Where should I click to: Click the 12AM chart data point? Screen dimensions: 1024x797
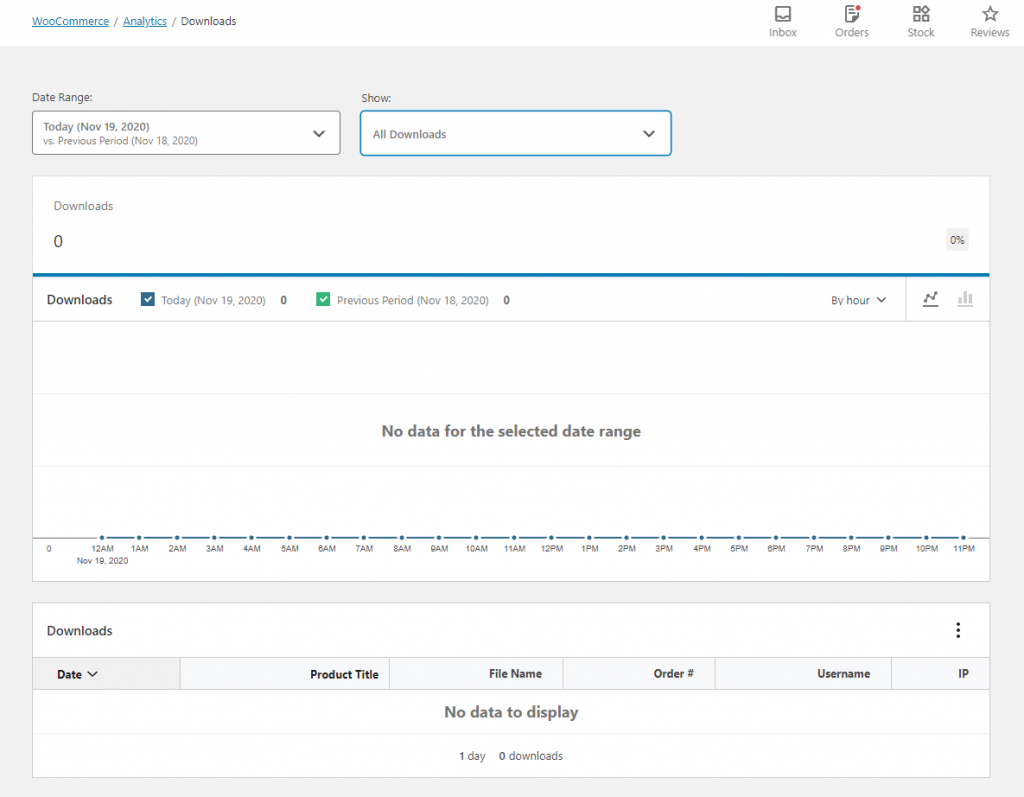click(102, 538)
